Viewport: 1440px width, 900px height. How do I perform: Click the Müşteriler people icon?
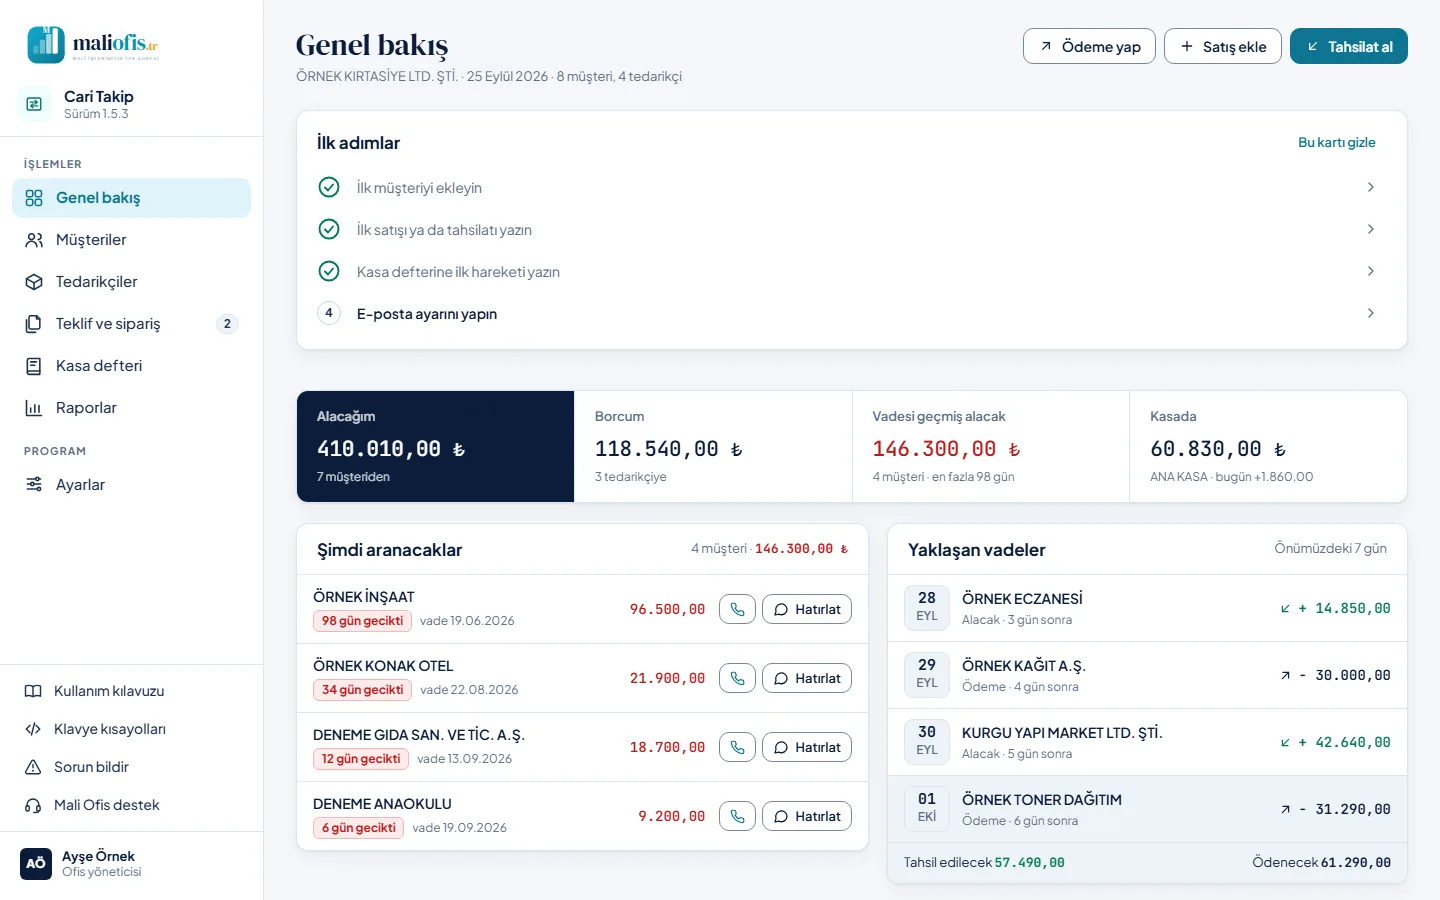pos(34,240)
